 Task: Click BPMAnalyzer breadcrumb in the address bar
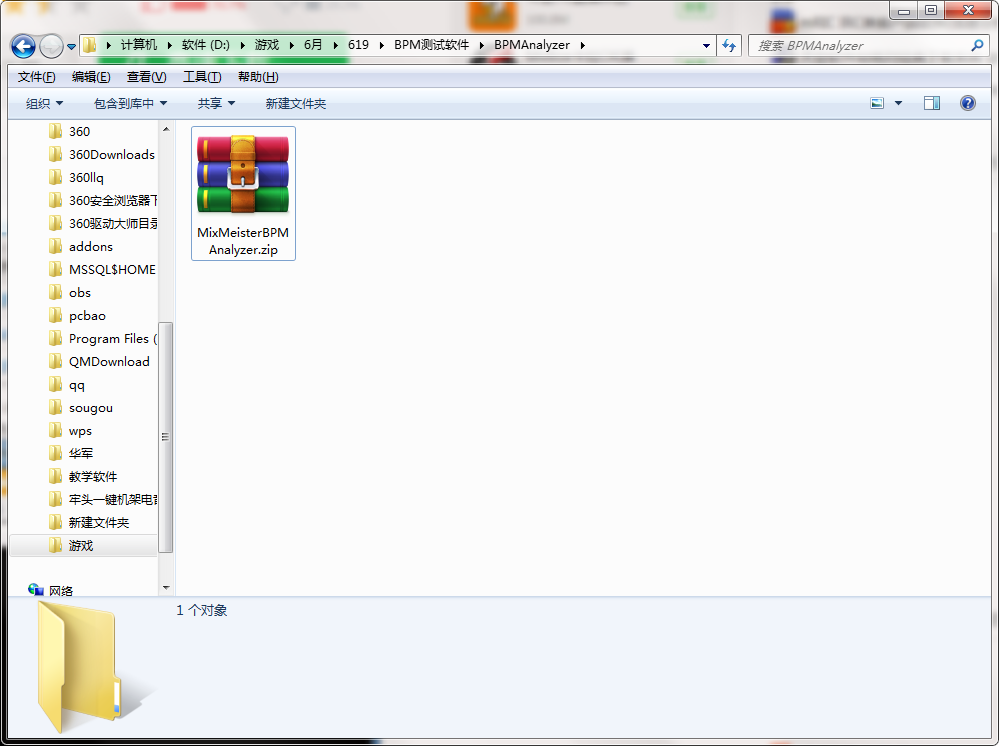(532, 45)
